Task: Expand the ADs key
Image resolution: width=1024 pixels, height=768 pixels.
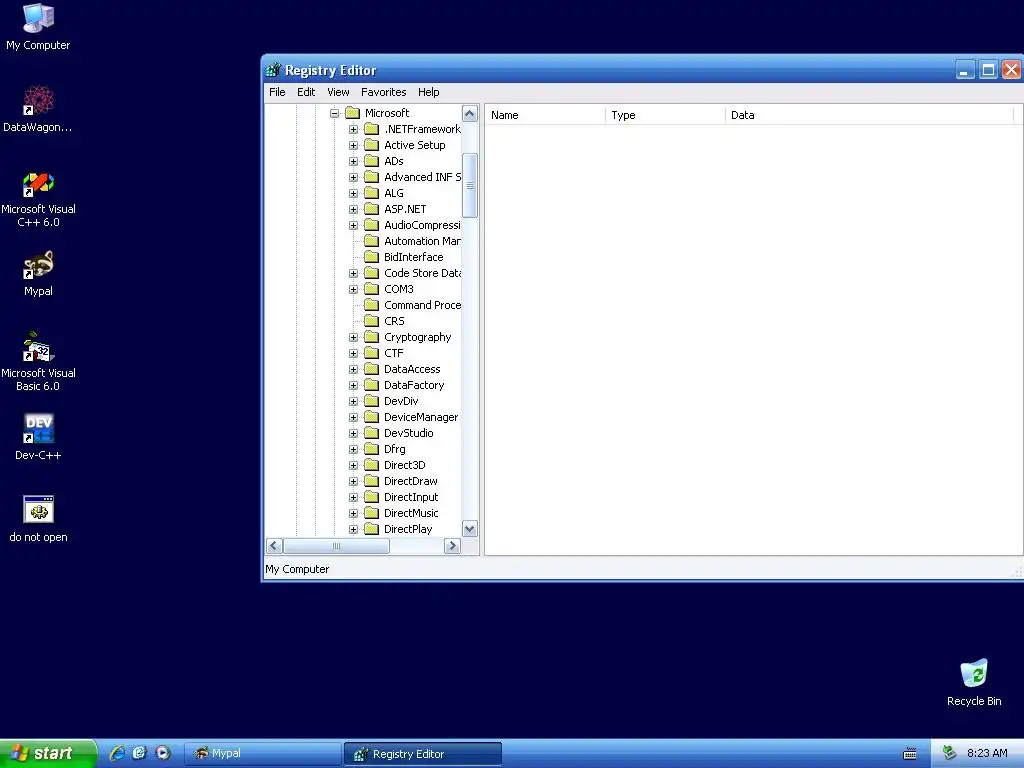Action: 353,161
